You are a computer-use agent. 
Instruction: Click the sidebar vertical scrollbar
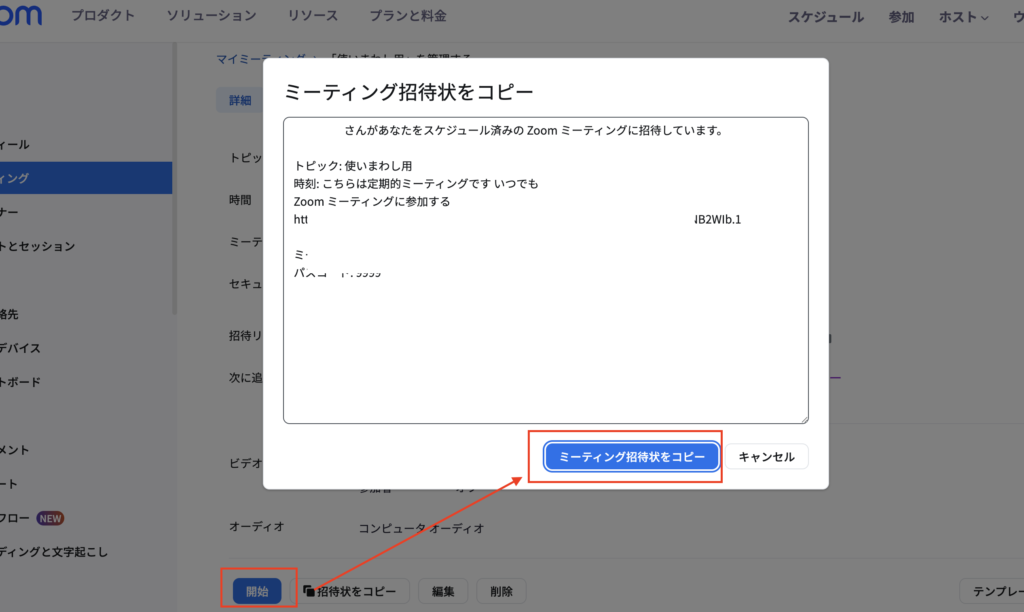click(174, 178)
